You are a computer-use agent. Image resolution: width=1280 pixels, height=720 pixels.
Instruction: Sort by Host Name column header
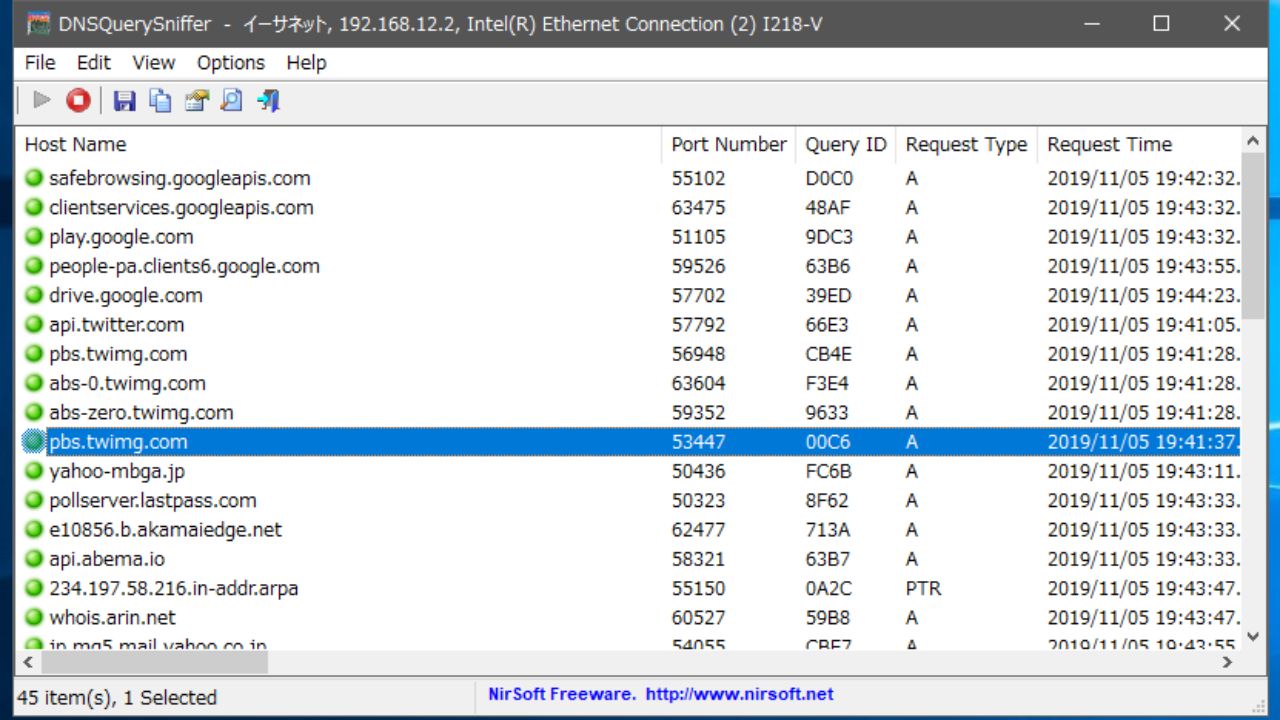(x=338, y=145)
